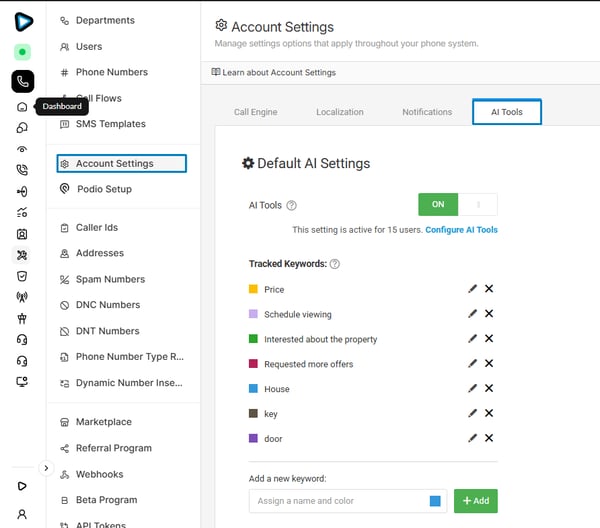600x528 pixels.
Task: Open the Notifications tab
Action: click(x=427, y=112)
